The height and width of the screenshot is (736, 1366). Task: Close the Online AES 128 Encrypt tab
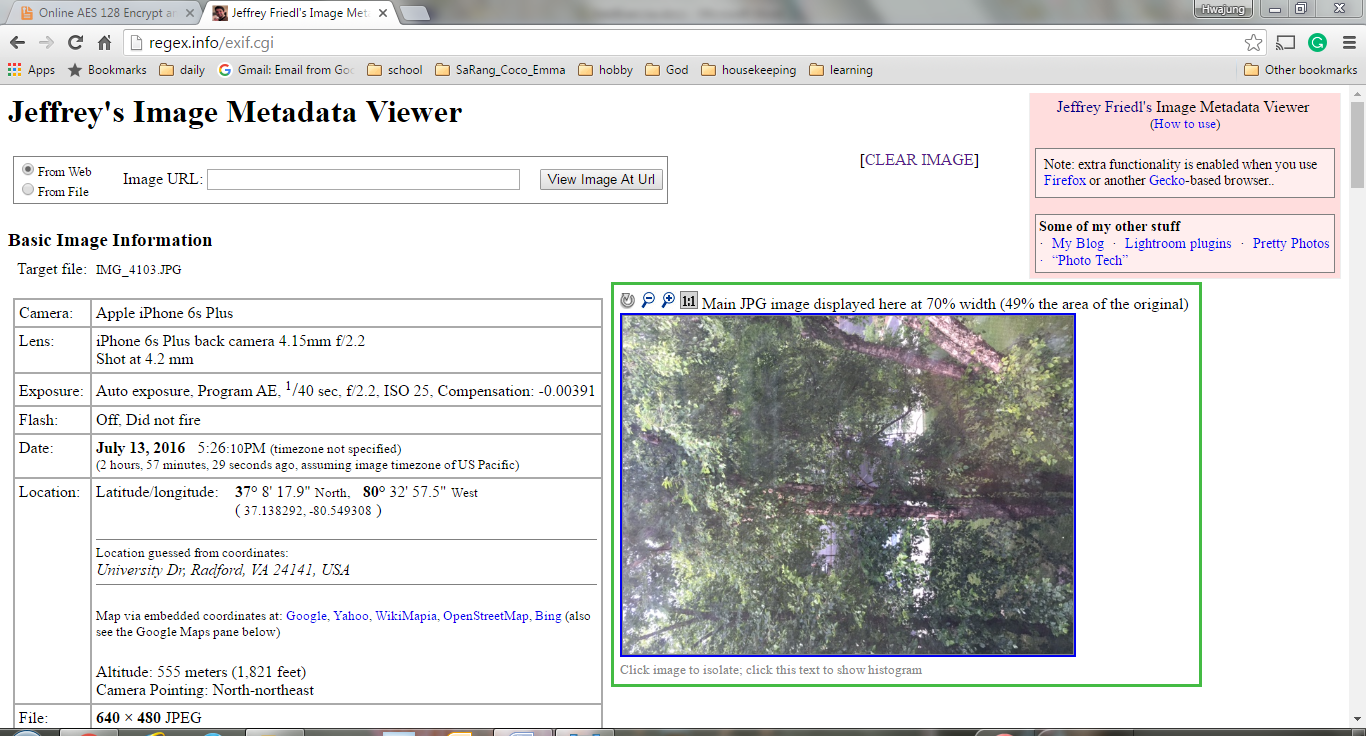pos(192,13)
